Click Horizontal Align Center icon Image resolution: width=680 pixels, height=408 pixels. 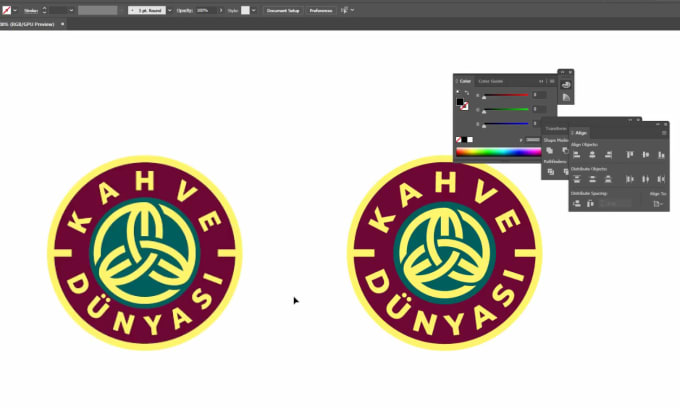592,155
